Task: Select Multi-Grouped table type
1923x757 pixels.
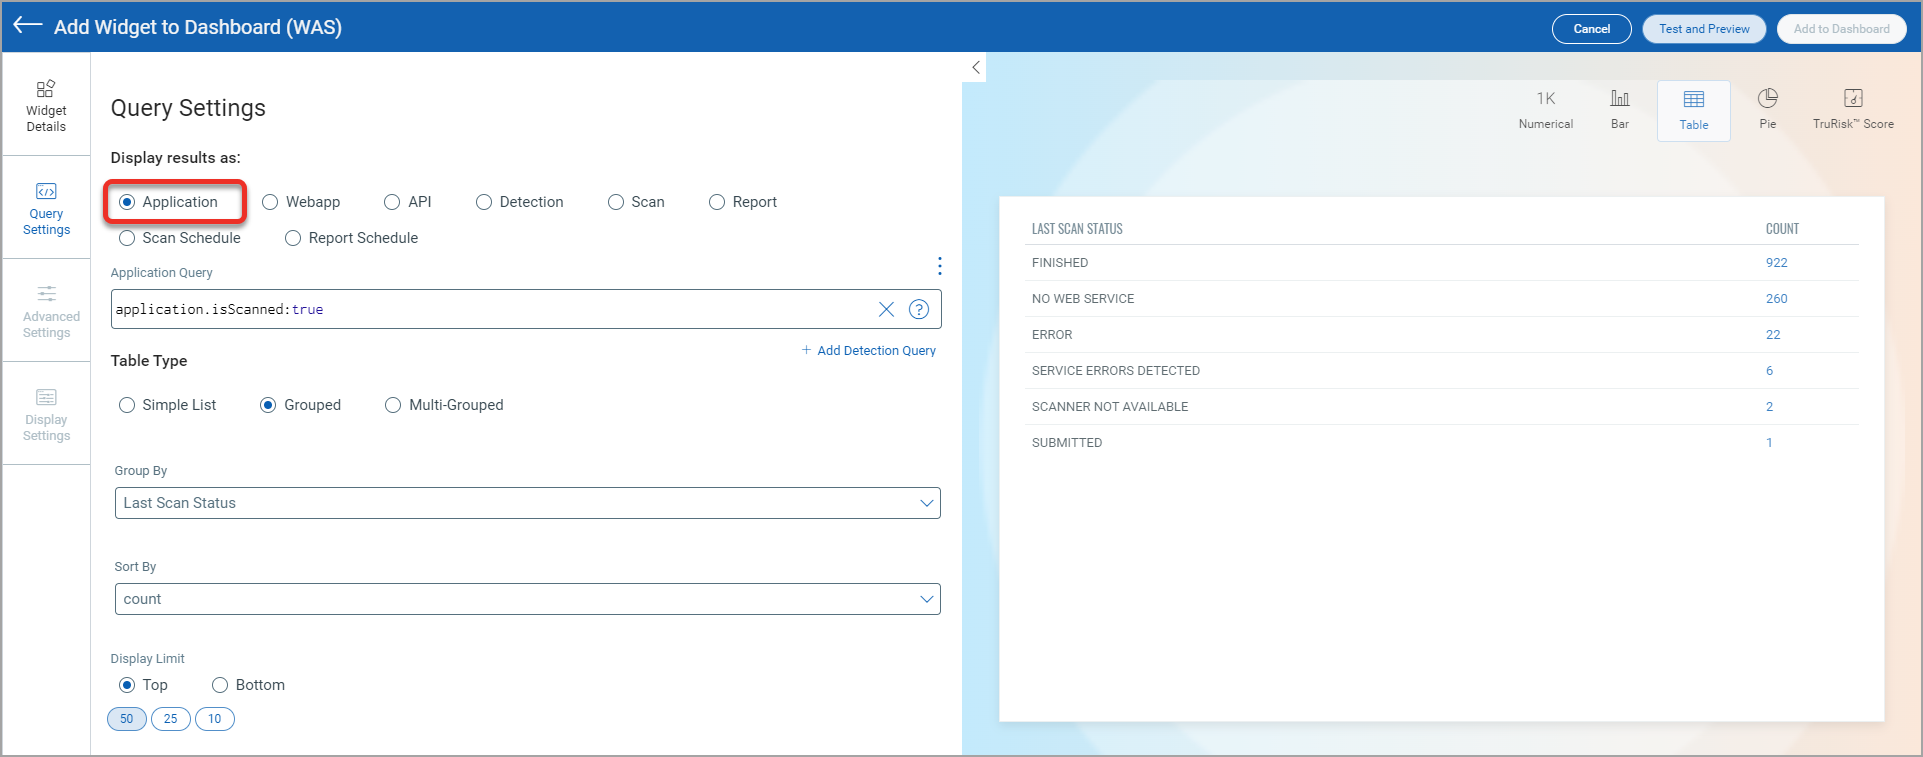Action: (x=393, y=405)
